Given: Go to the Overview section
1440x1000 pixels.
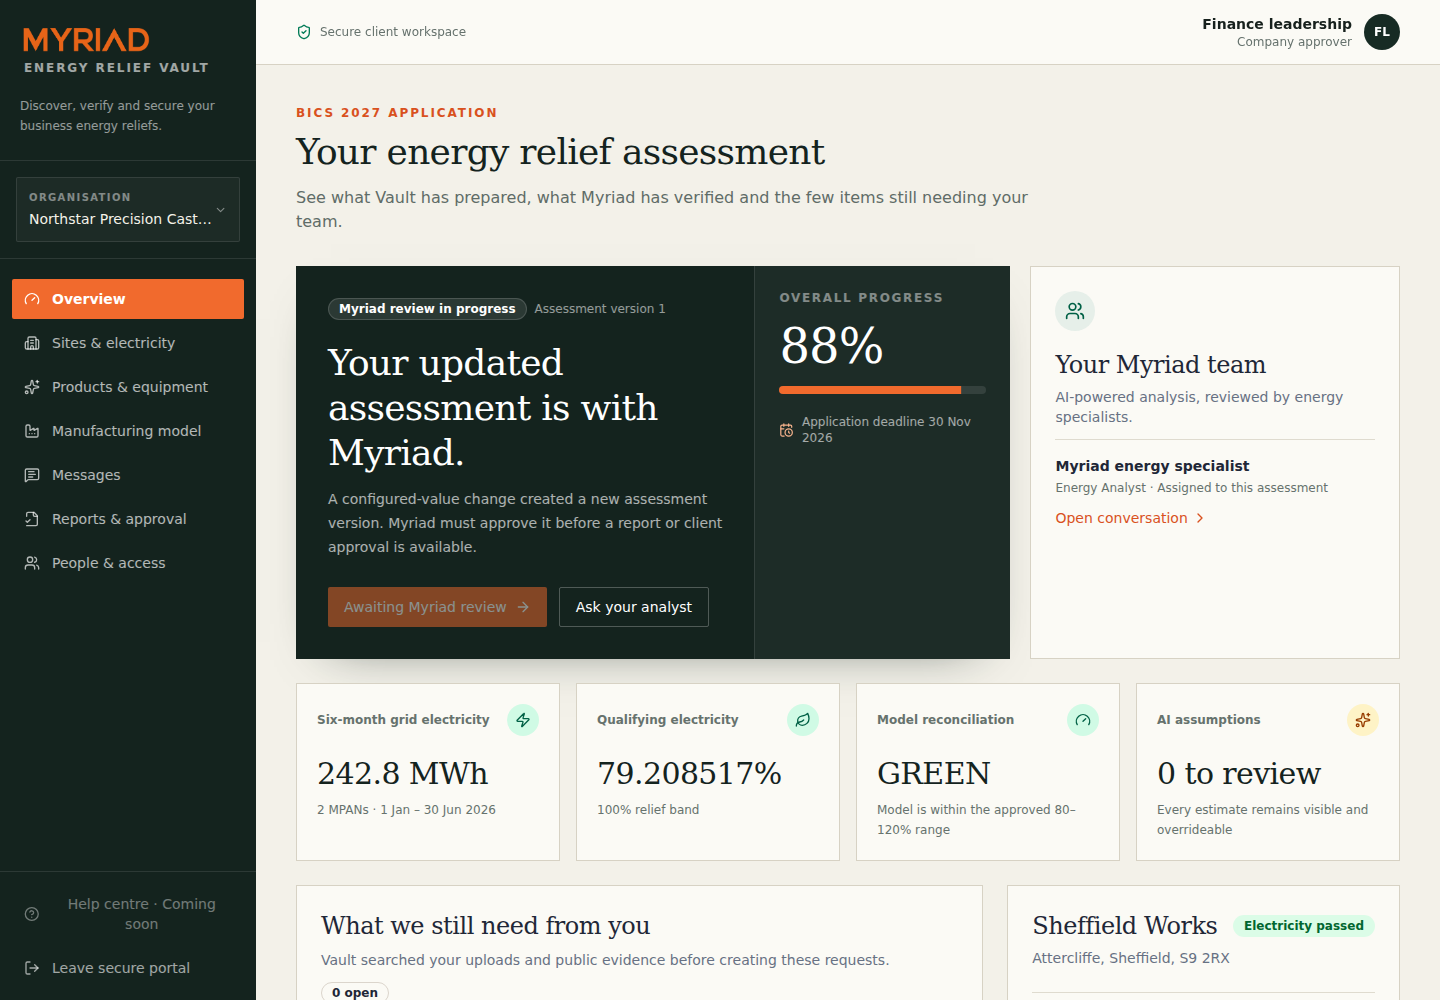Looking at the screenshot, I should pyautogui.click(x=128, y=299).
